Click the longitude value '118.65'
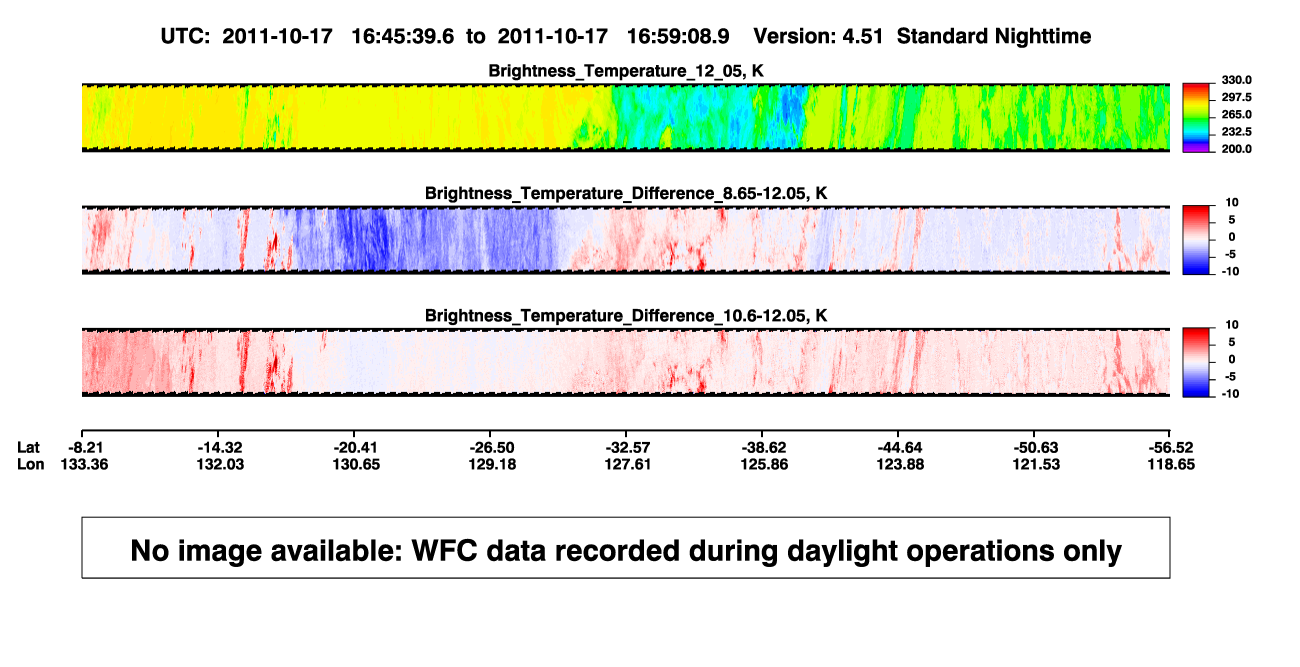 click(1170, 464)
